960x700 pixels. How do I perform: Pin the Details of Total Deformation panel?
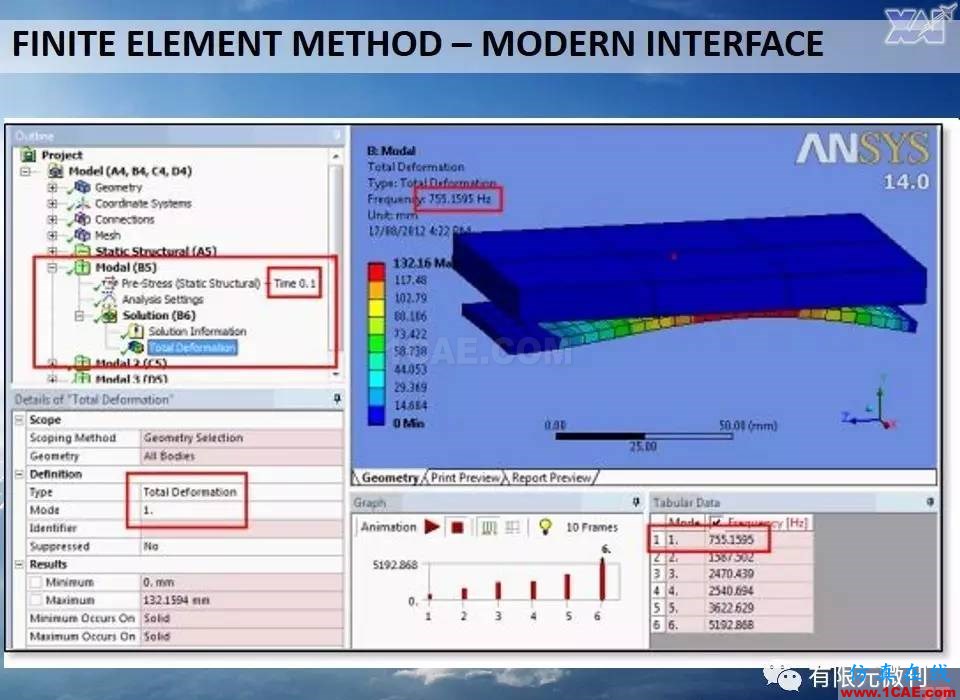pos(337,399)
